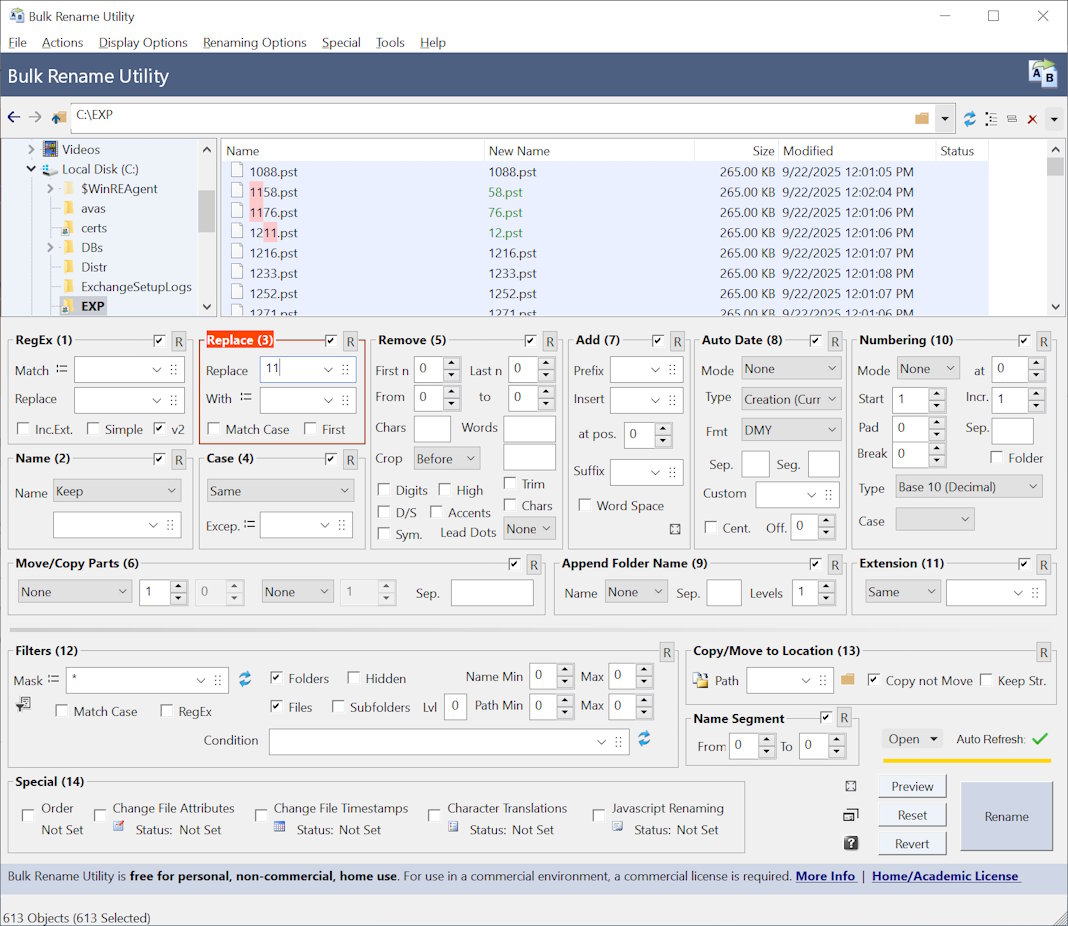Open the Home/Academic License link
Image resolution: width=1068 pixels, height=926 pixels.
tap(945, 876)
